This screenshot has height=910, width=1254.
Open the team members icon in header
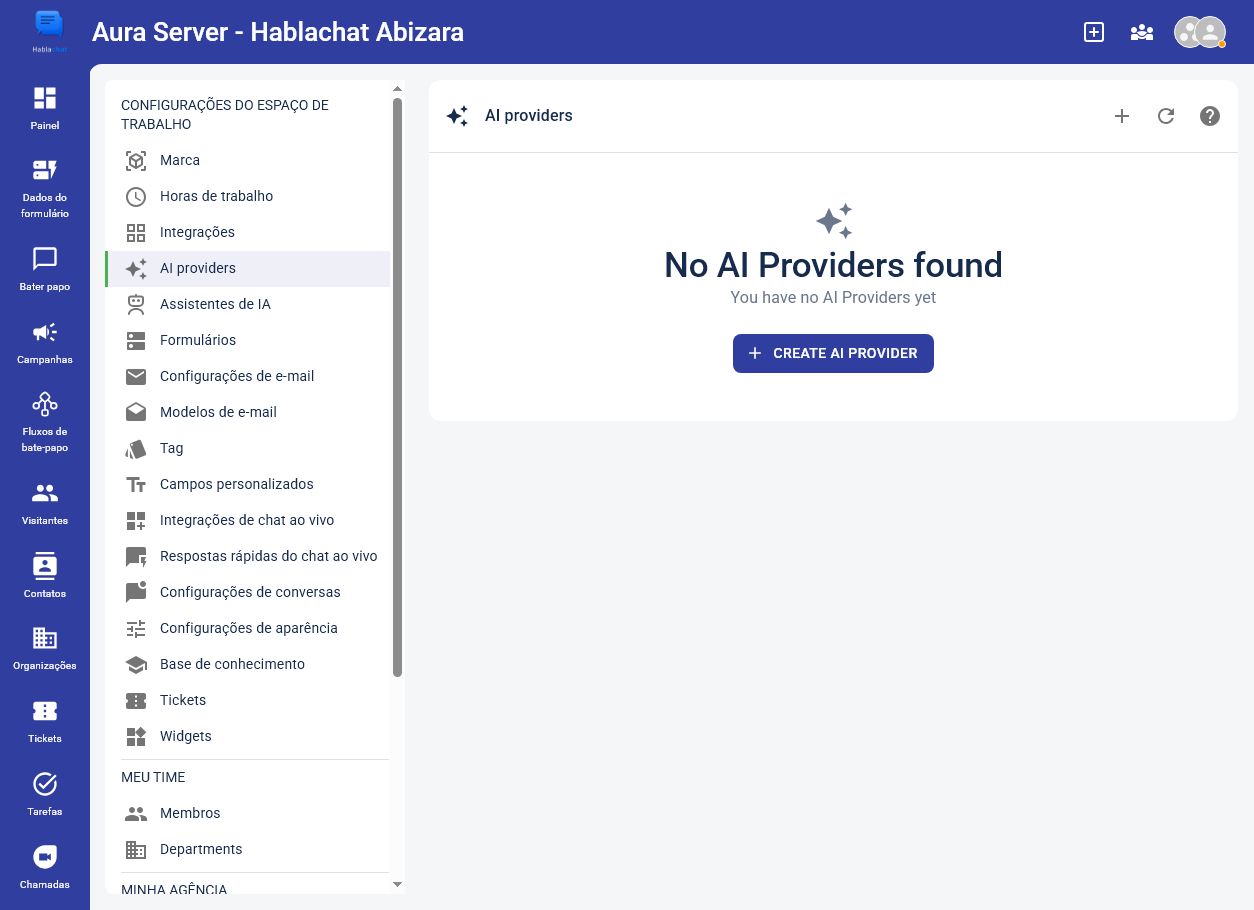[1142, 32]
